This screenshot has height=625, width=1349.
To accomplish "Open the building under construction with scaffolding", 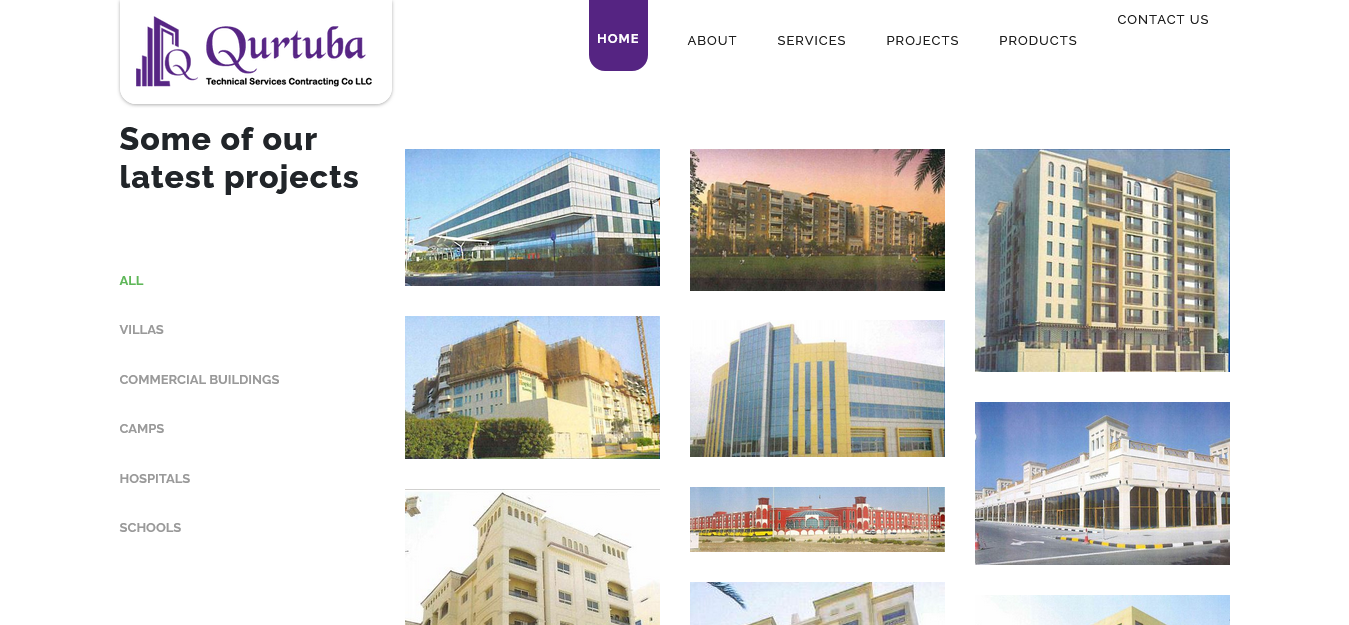I will pyautogui.click(x=532, y=388).
